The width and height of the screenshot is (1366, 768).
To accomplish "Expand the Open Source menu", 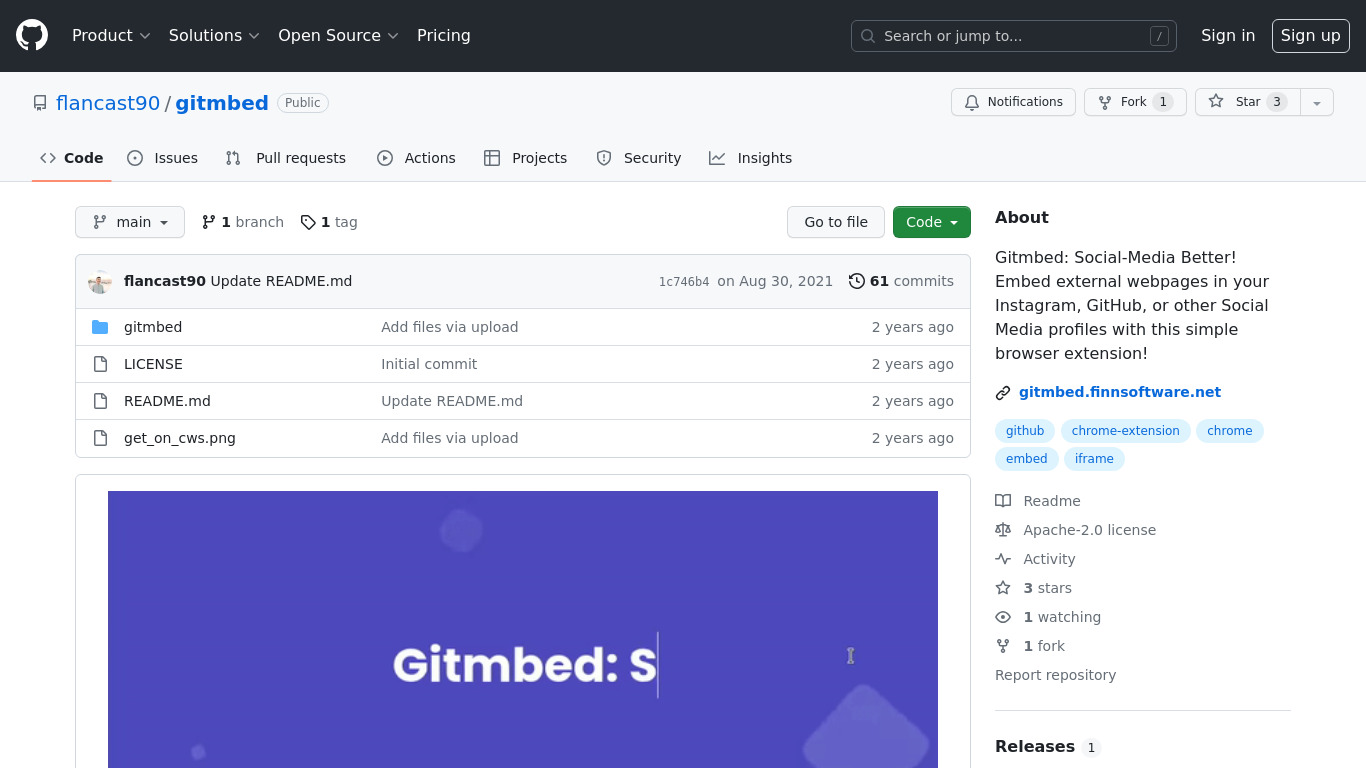I will tap(338, 36).
